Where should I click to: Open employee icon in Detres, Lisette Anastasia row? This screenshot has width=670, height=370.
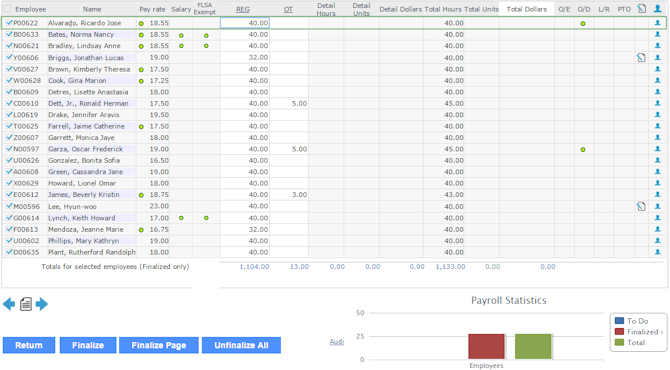click(658, 92)
